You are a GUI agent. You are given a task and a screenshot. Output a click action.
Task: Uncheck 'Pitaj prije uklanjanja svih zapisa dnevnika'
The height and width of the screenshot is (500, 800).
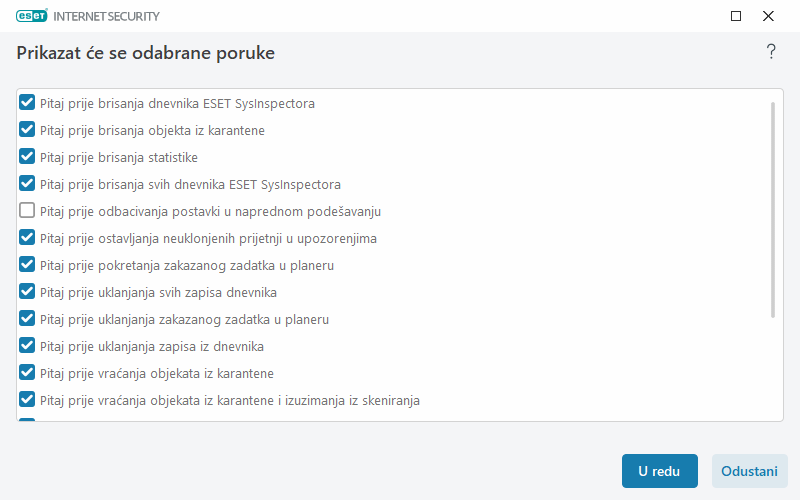pyautogui.click(x=28, y=292)
